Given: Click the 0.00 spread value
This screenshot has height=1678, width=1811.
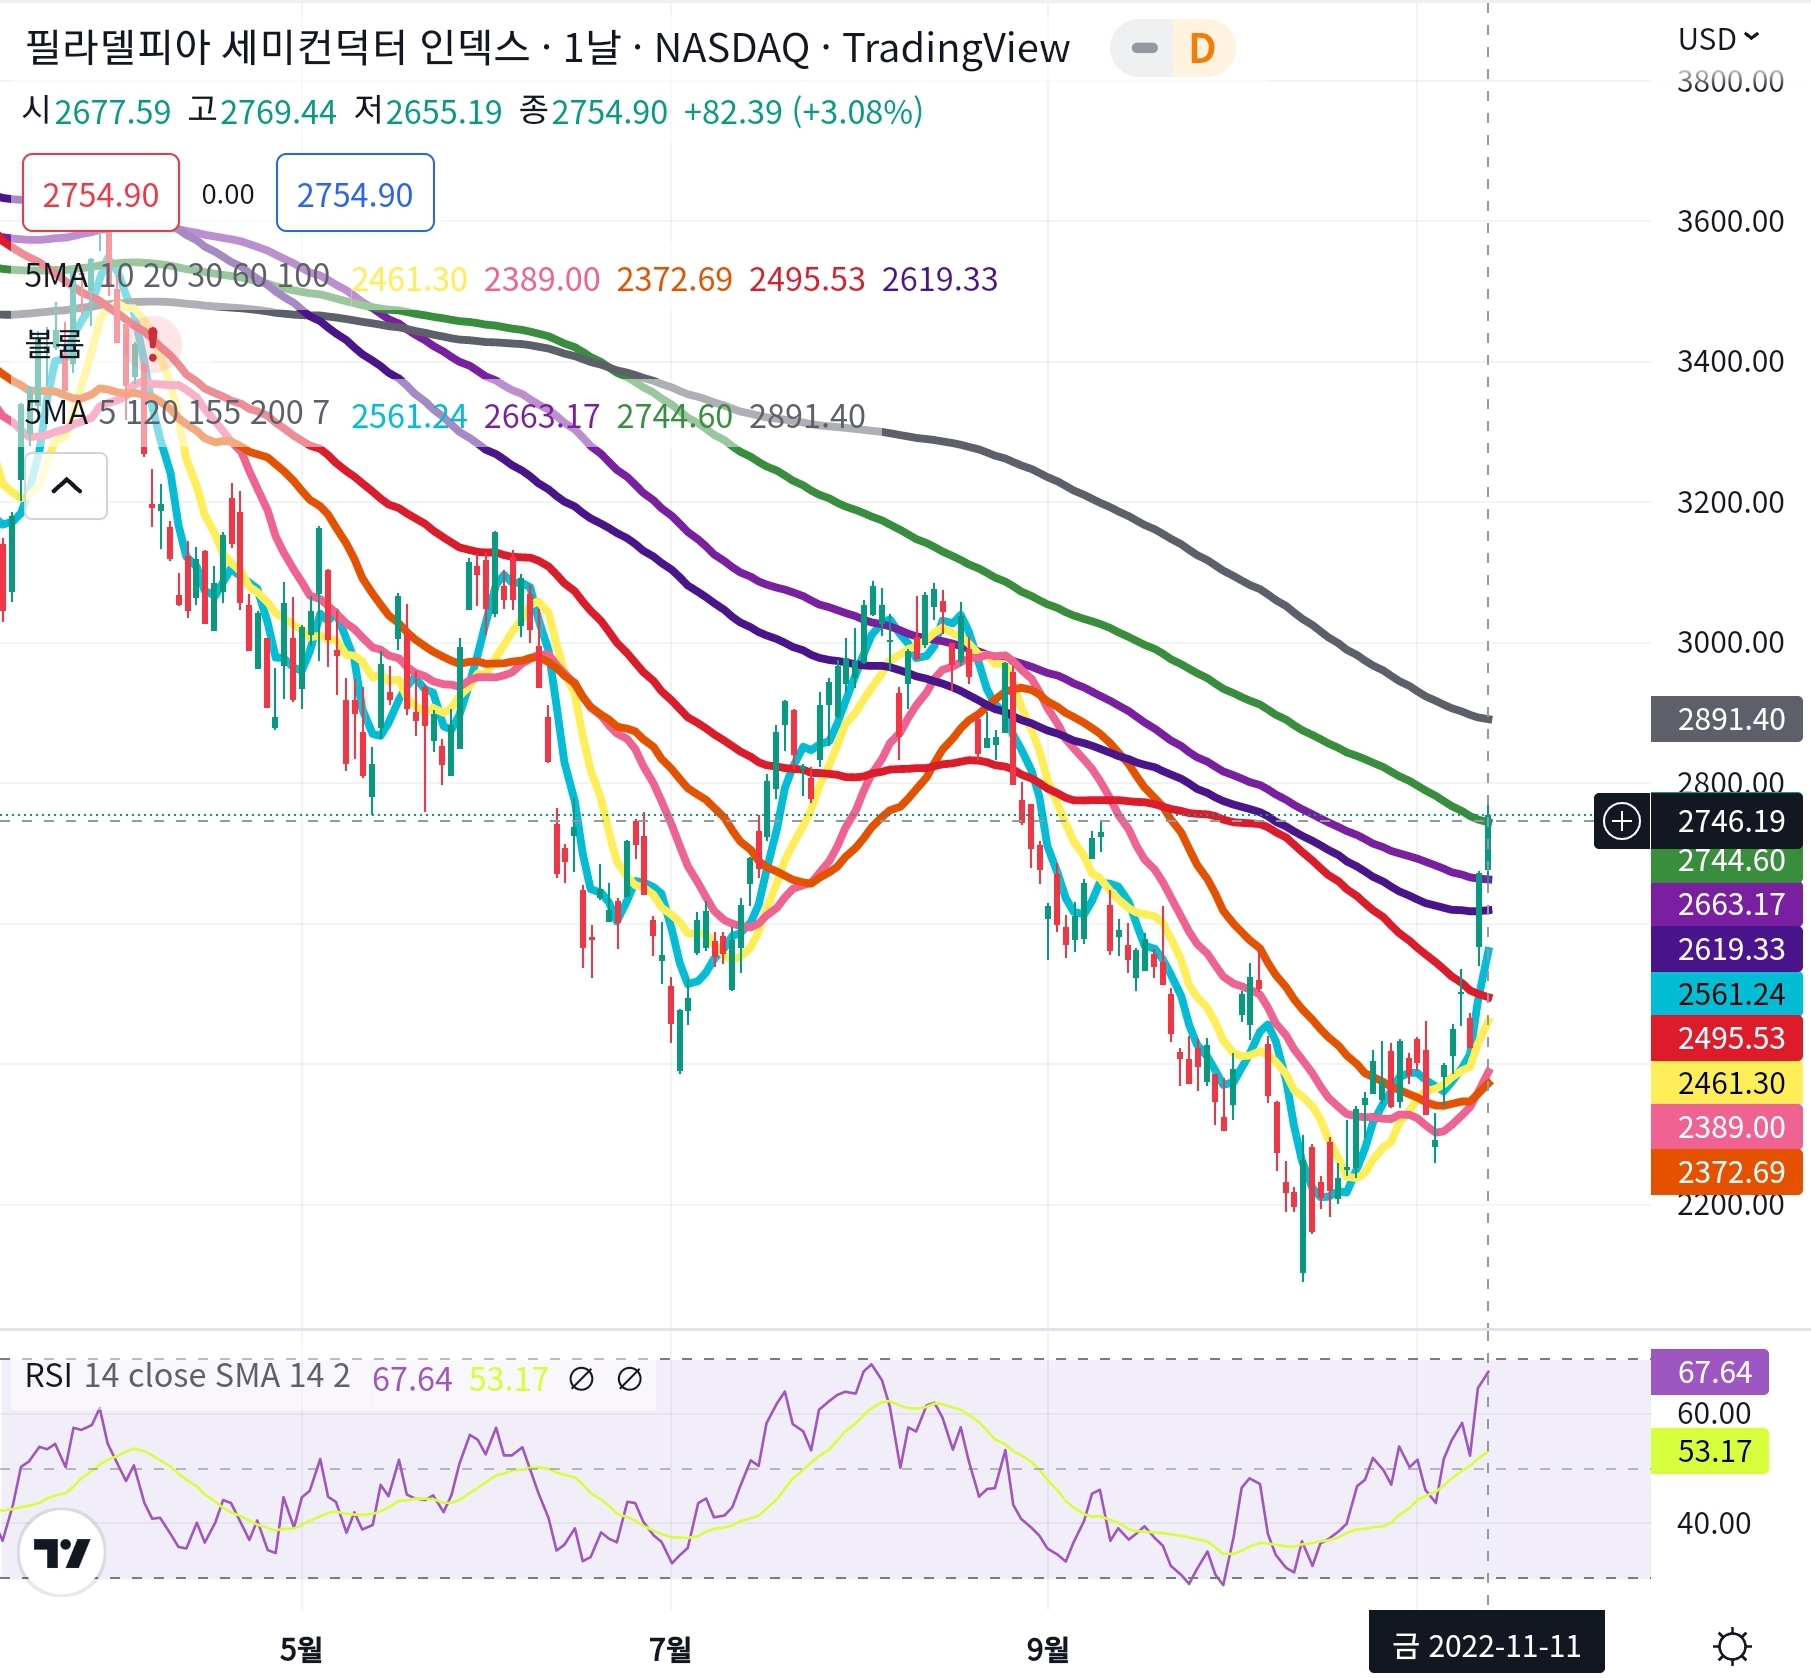Looking at the screenshot, I should (228, 194).
